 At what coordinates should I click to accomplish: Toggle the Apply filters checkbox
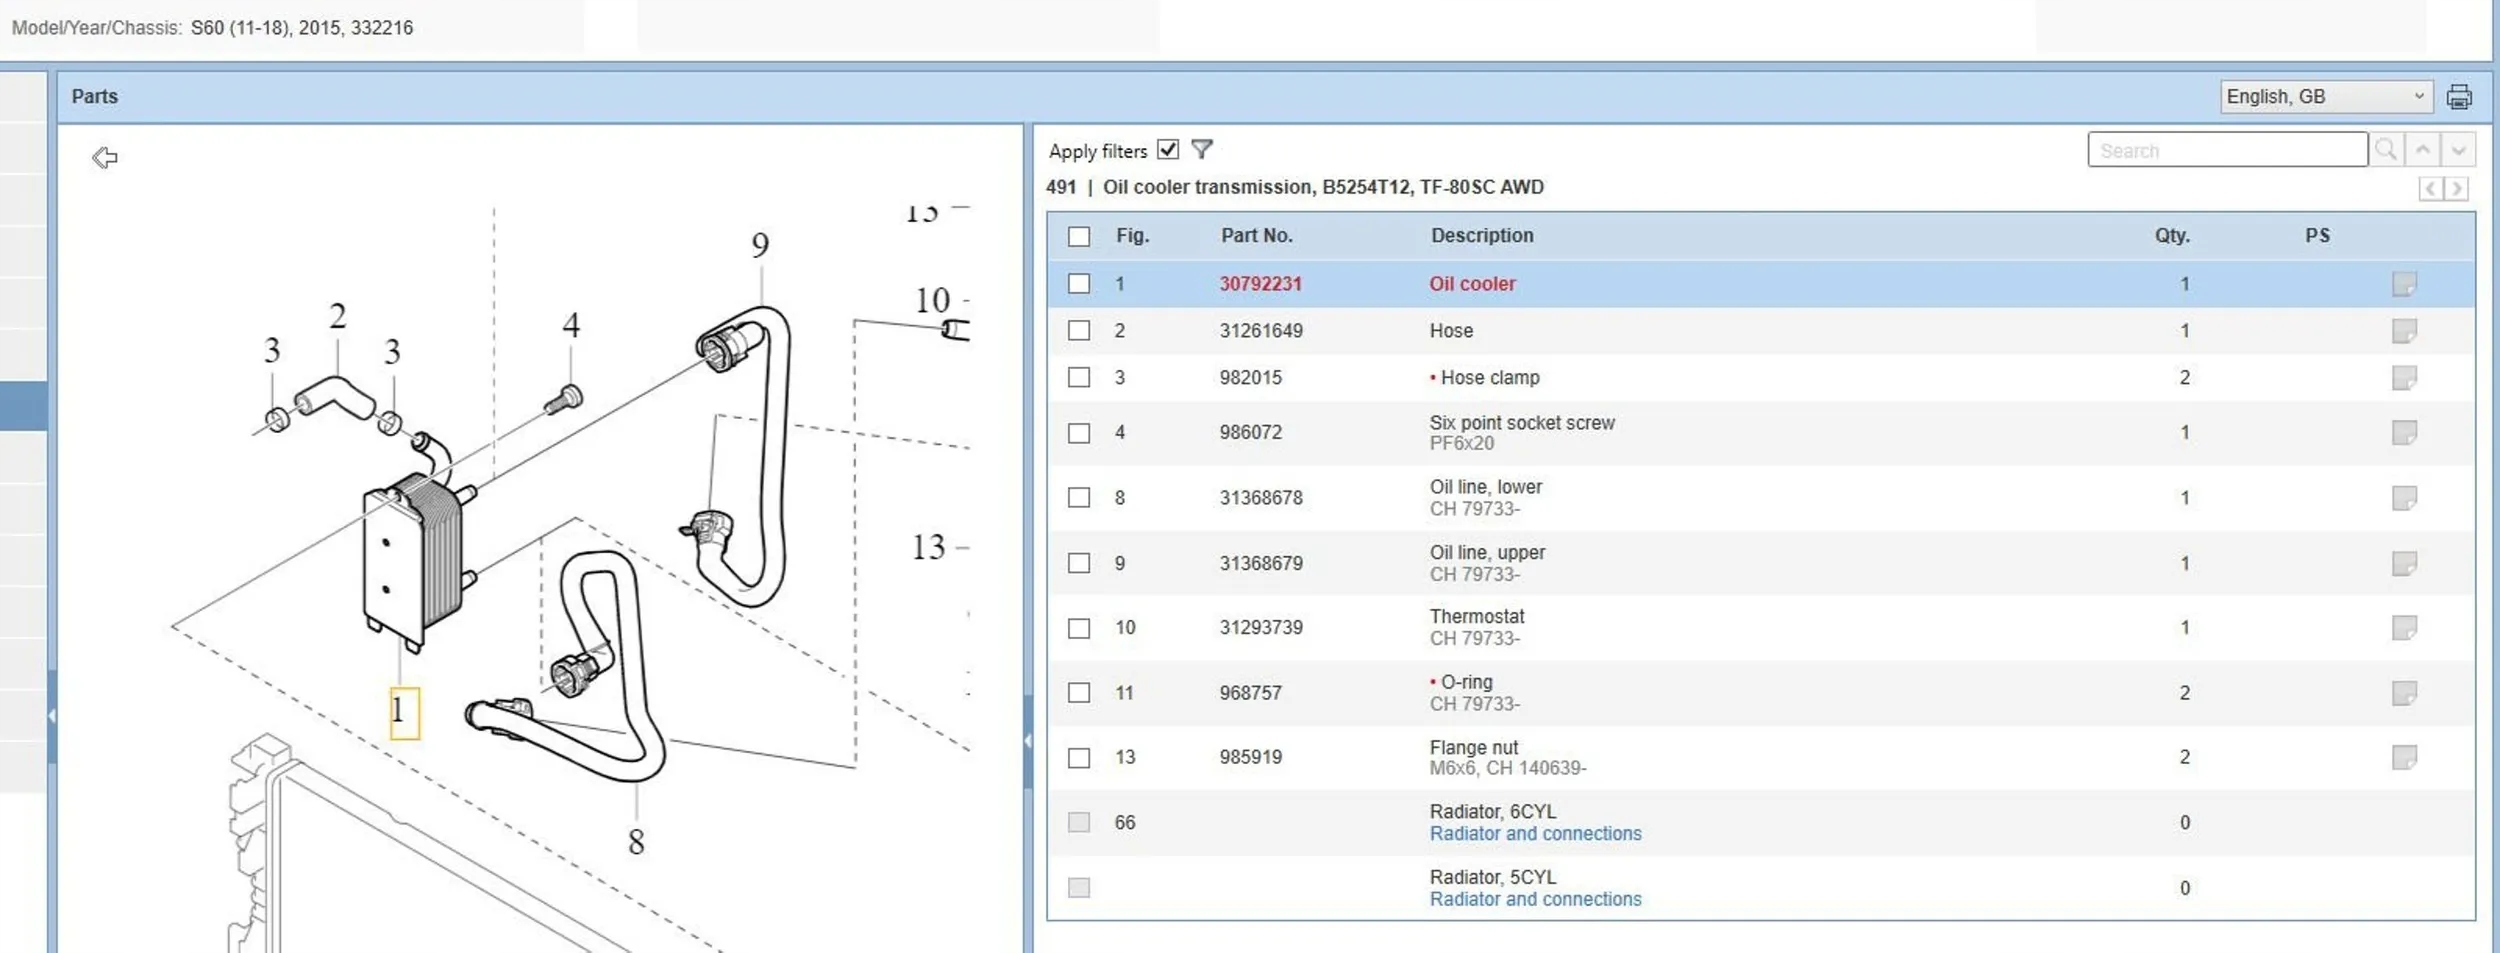pos(1167,150)
